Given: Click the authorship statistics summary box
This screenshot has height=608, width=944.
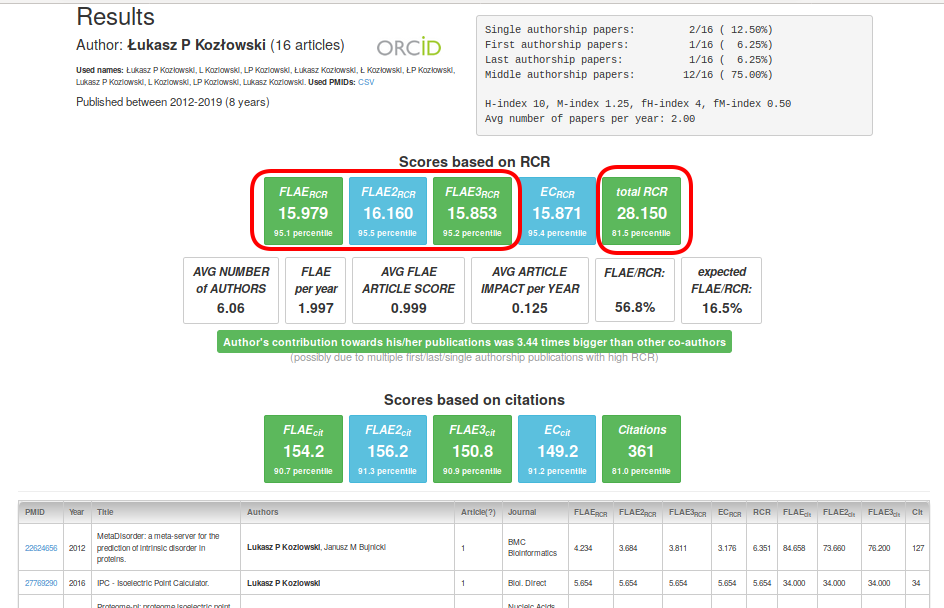Looking at the screenshot, I should [x=674, y=75].
